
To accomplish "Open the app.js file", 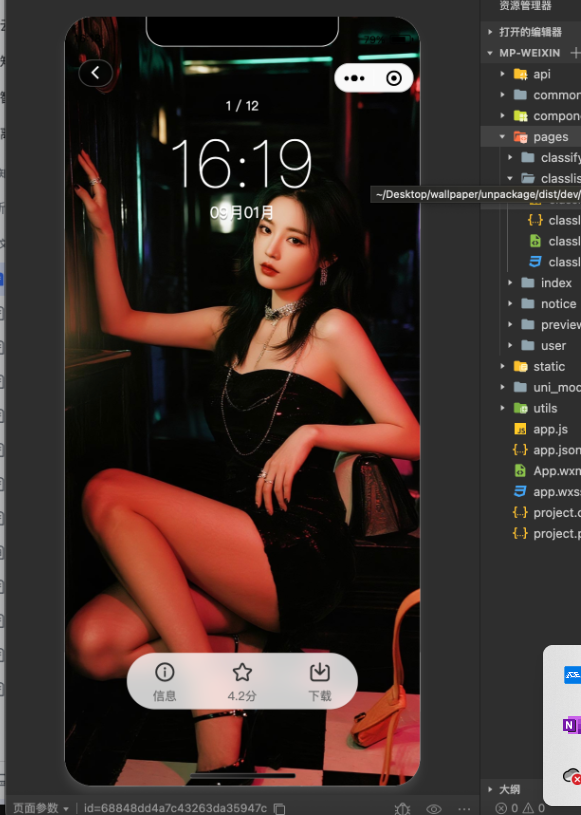I will [x=531, y=429].
